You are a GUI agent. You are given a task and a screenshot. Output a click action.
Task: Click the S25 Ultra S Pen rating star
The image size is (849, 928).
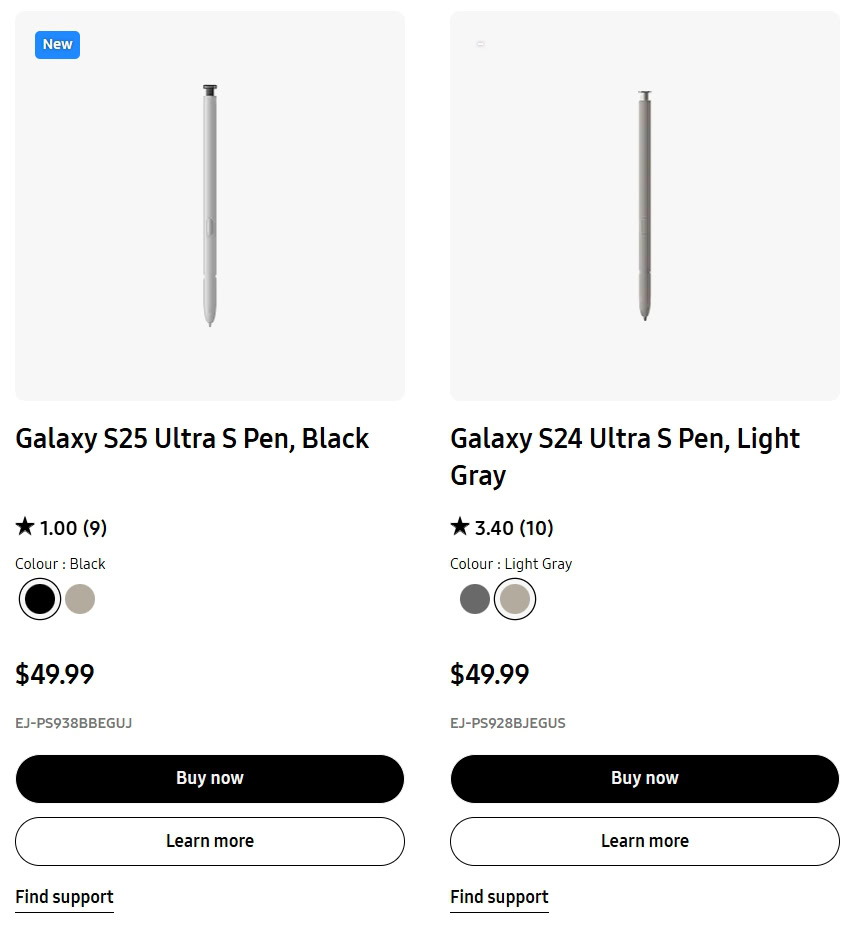coord(25,526)
